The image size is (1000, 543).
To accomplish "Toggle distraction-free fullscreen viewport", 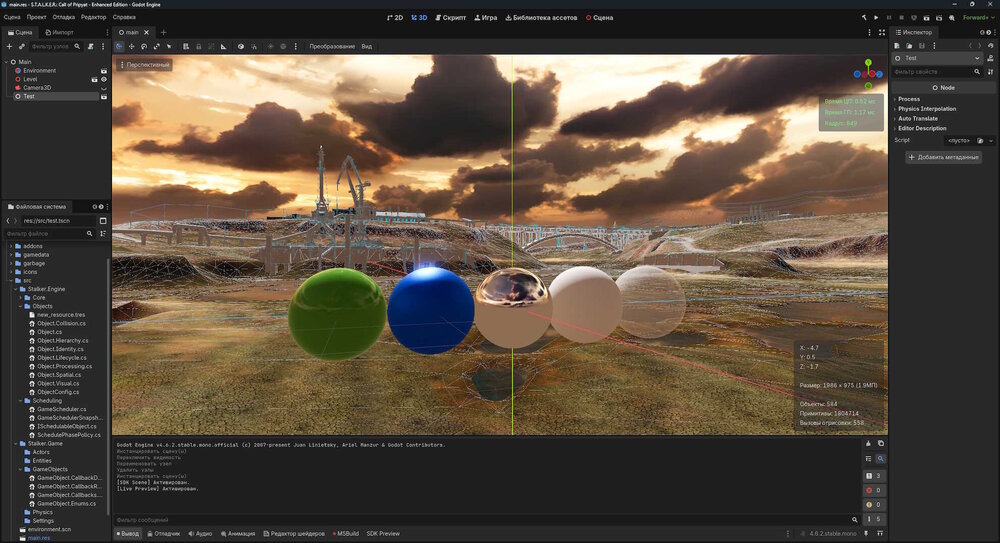I will click(x=882, y=33).
